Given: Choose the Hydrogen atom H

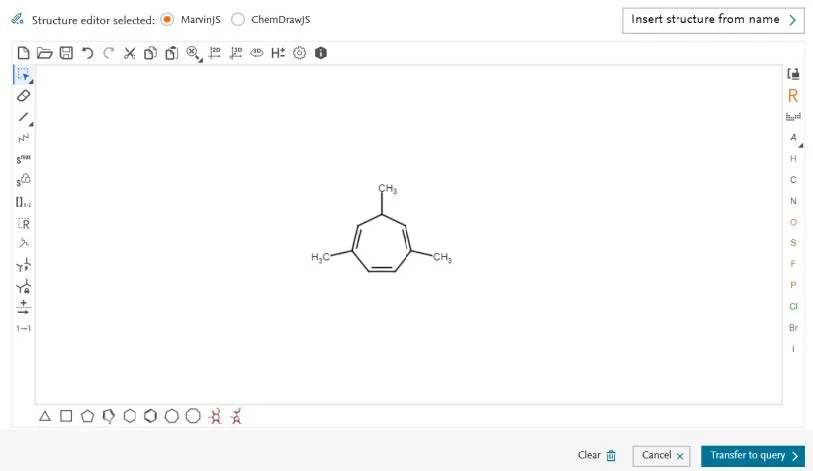Looking at the screenshot, I should (x=793, y=159).
